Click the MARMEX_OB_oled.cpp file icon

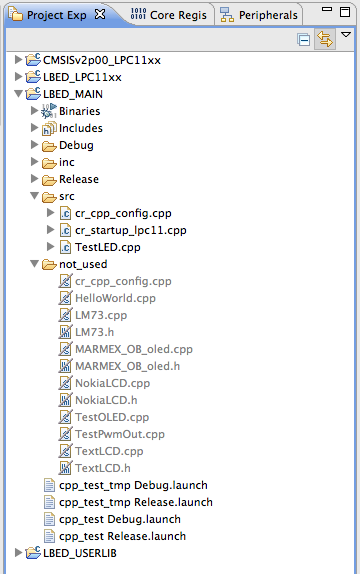point(65,348)
